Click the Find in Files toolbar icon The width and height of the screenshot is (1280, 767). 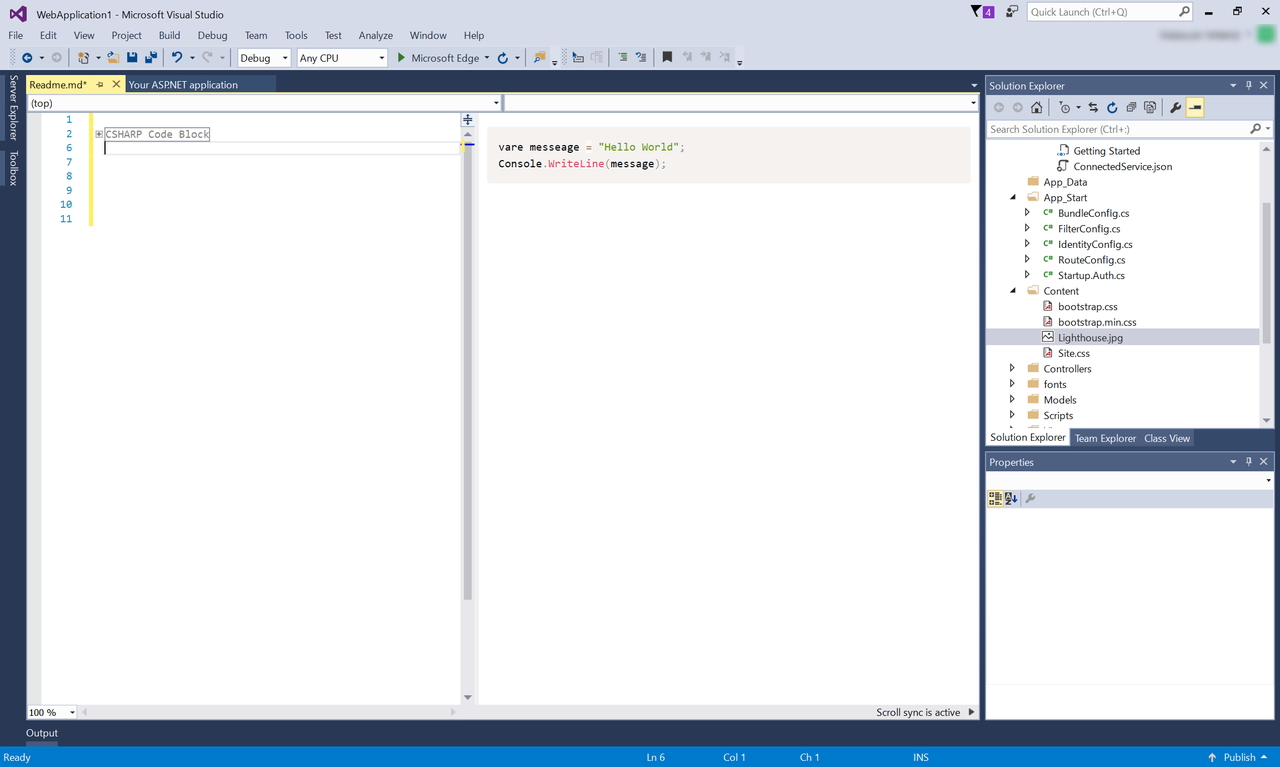click(540, 58)
